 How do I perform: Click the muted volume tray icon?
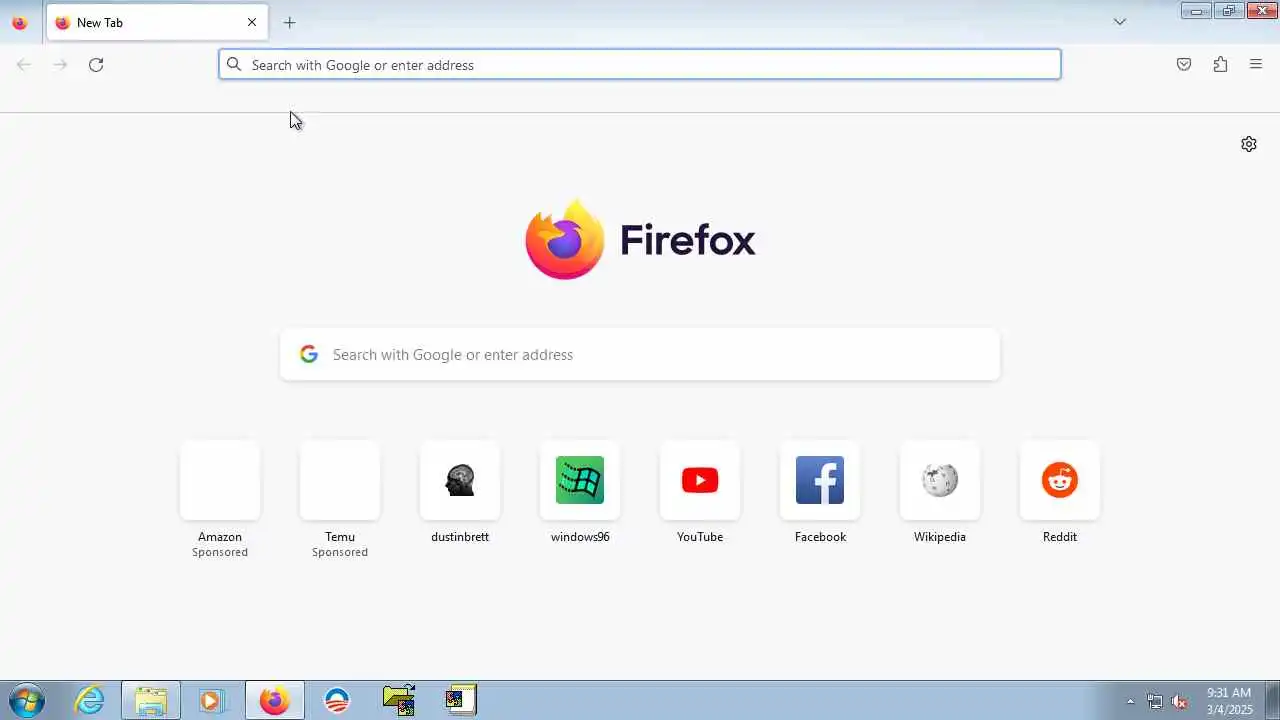coord(1180,702)
